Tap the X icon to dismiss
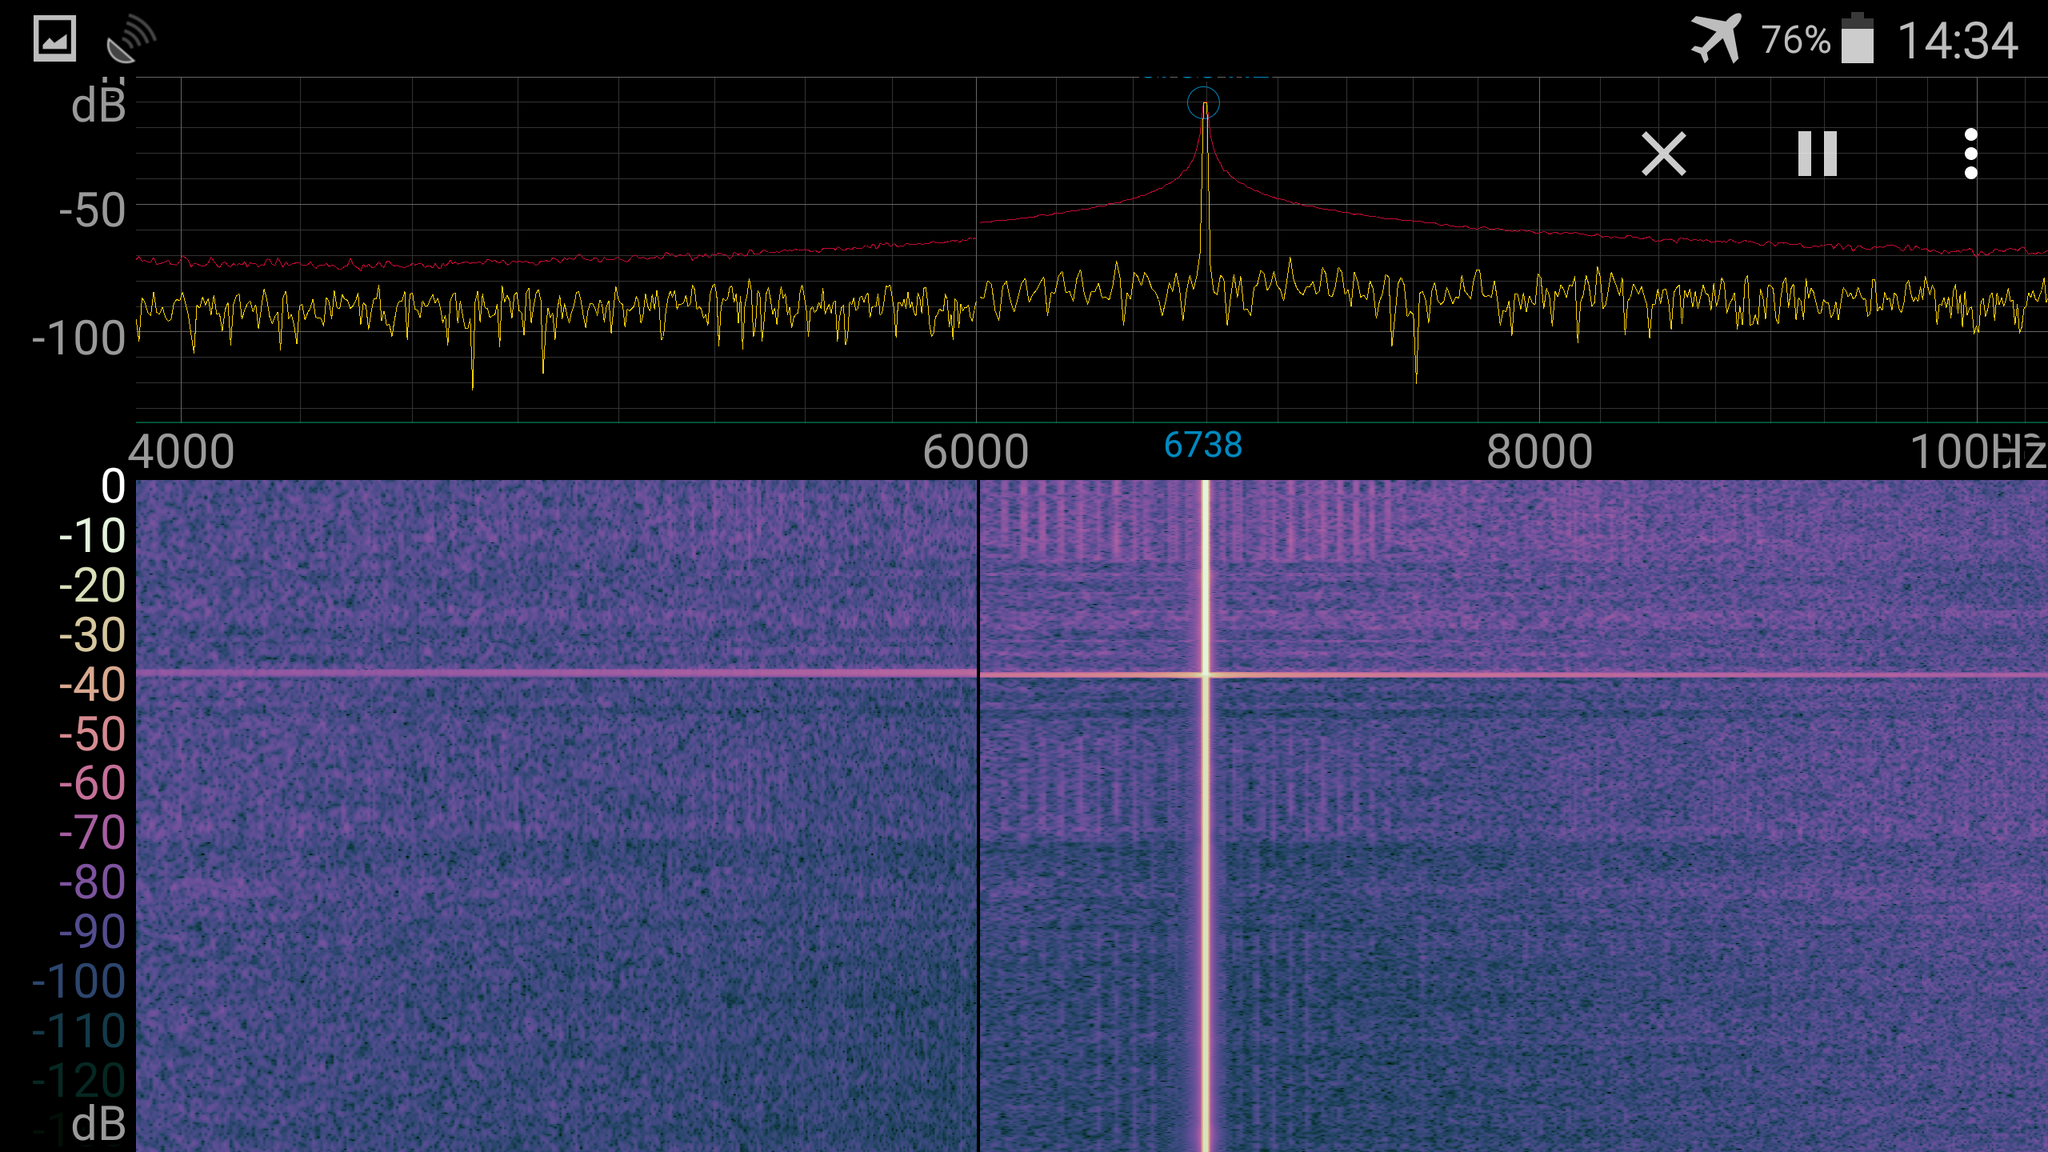This screenshot has height=1152, width=2048. click(1663, 154)
